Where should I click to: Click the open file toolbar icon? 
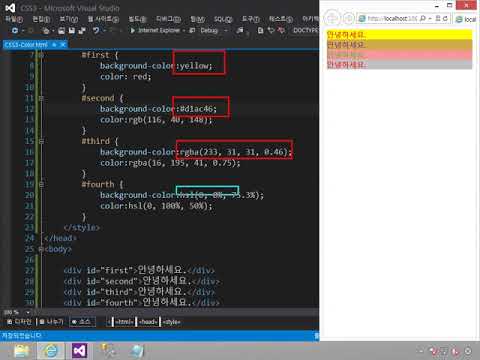coord(61,30)
